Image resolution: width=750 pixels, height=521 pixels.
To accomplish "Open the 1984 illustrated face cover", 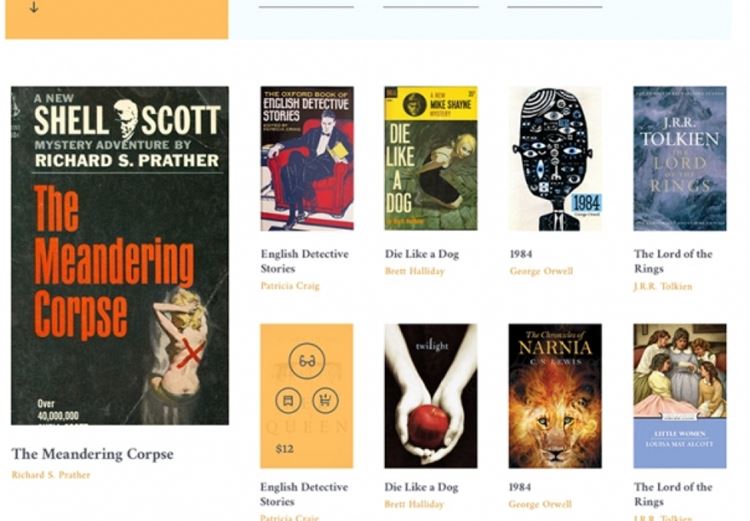I will click(555, 158).
